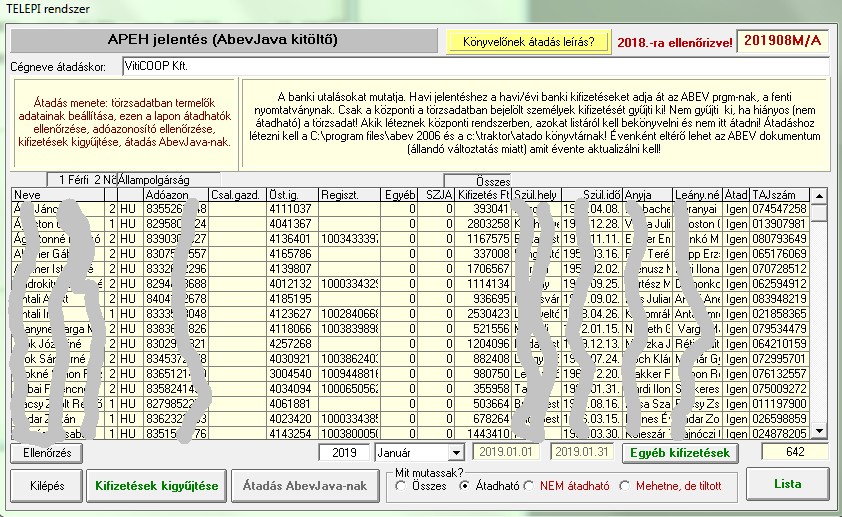Click Kifizetés cell 882408

pos(483,359)
